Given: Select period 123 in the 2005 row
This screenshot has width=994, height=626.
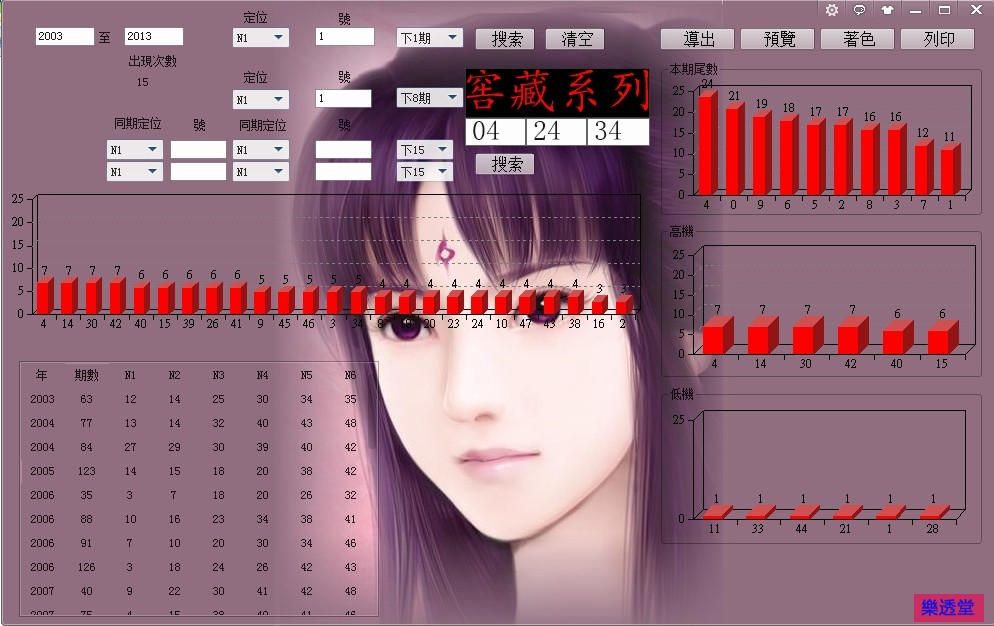Looking at the screenshot, I should pyautogui.click(x=86, y=471).
